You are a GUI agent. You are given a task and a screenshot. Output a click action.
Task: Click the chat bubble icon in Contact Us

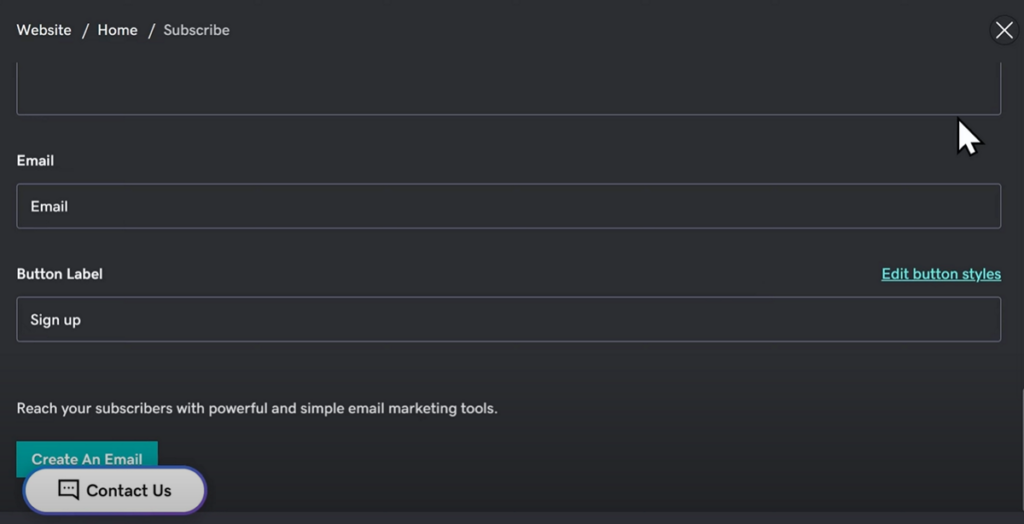click(x=69, y=489)
